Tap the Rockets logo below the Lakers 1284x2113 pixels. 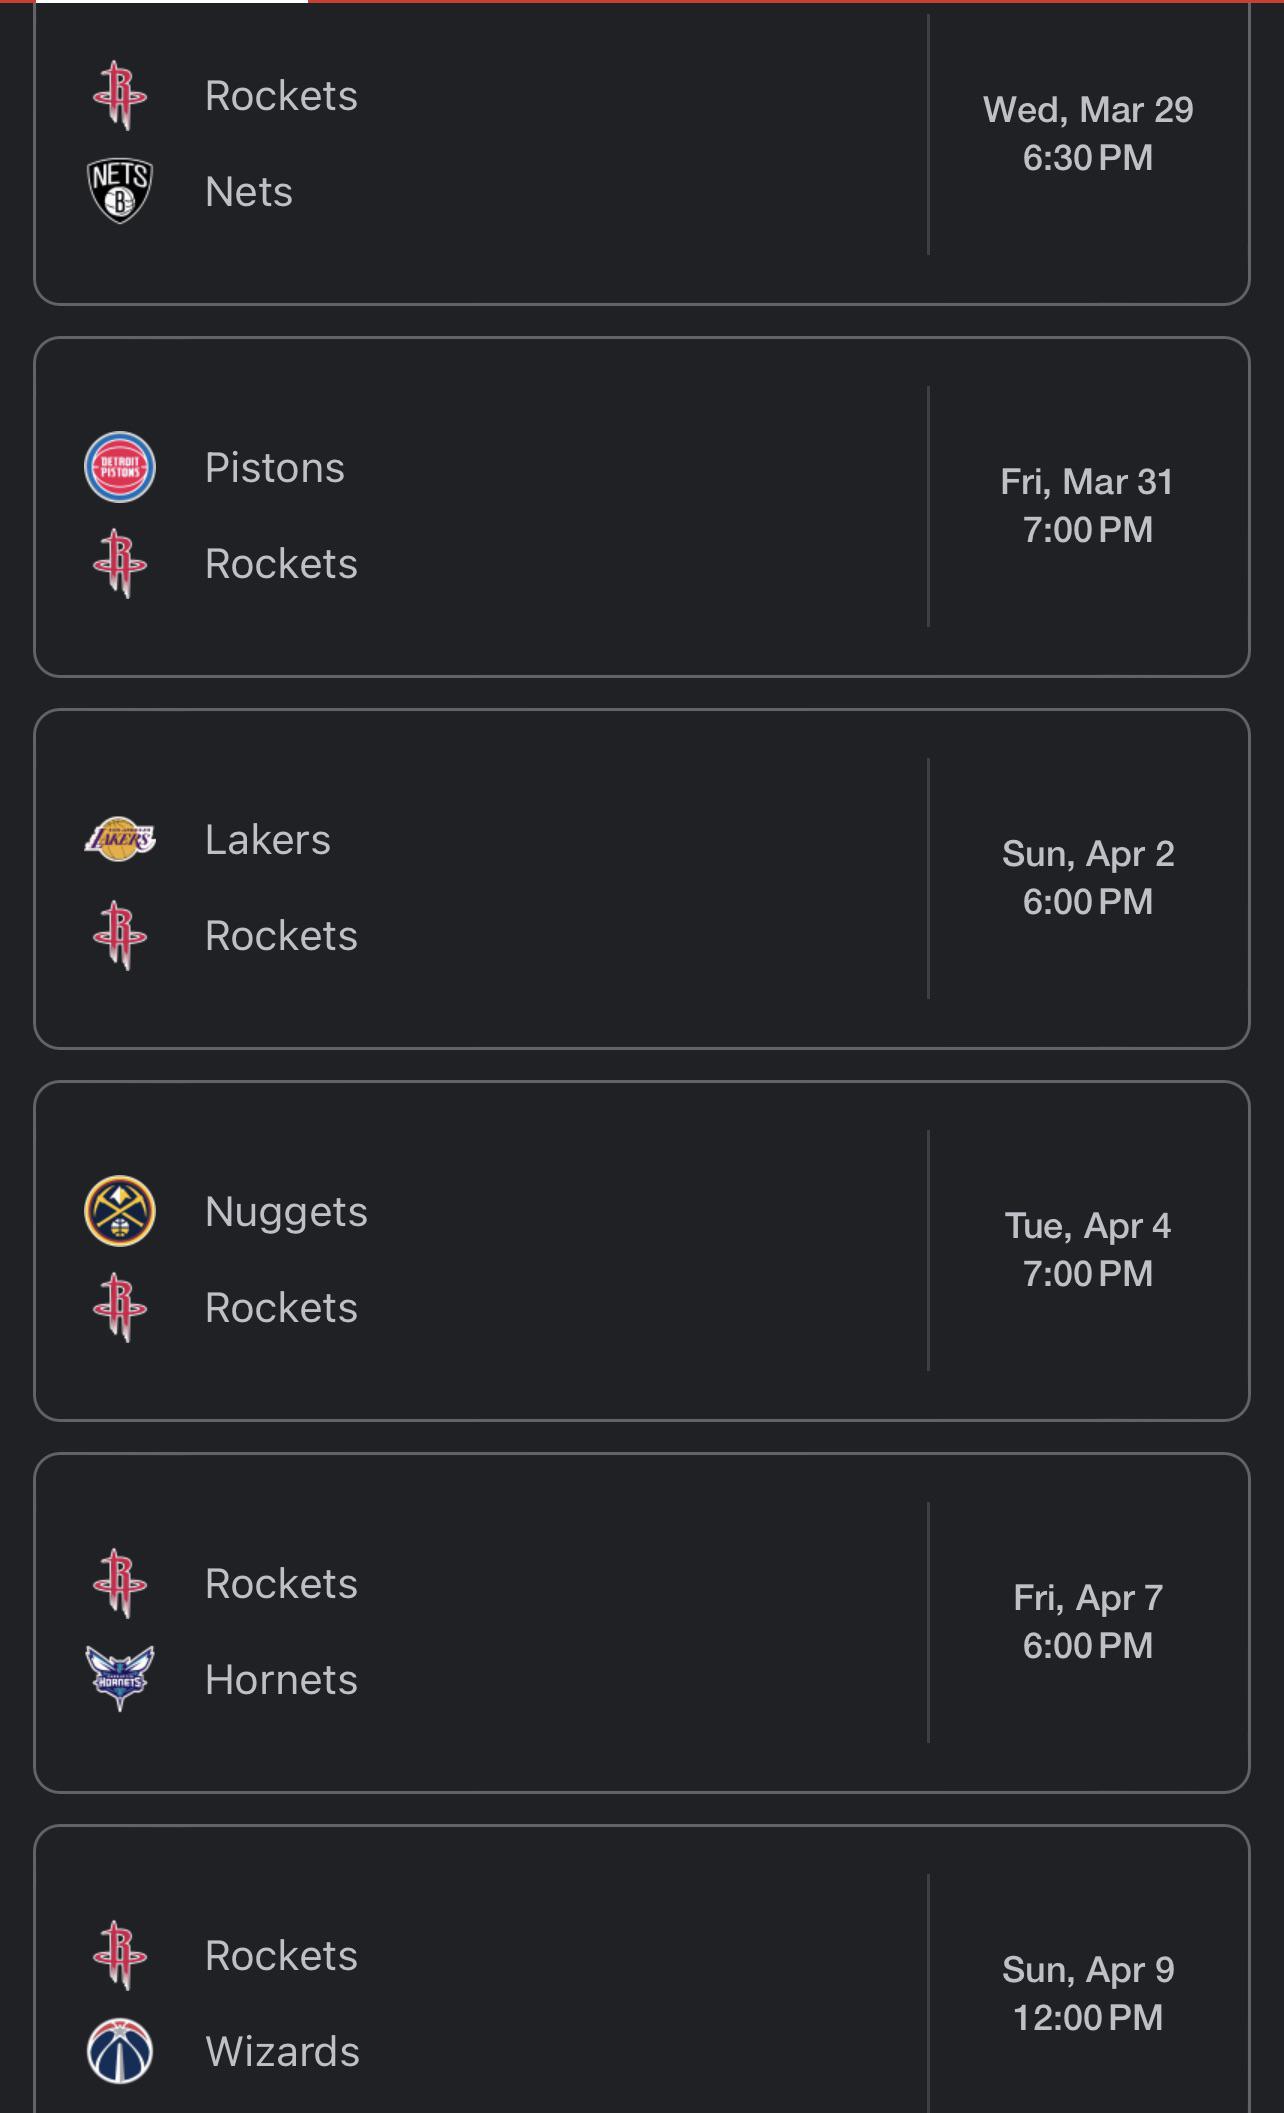point(120,935)
